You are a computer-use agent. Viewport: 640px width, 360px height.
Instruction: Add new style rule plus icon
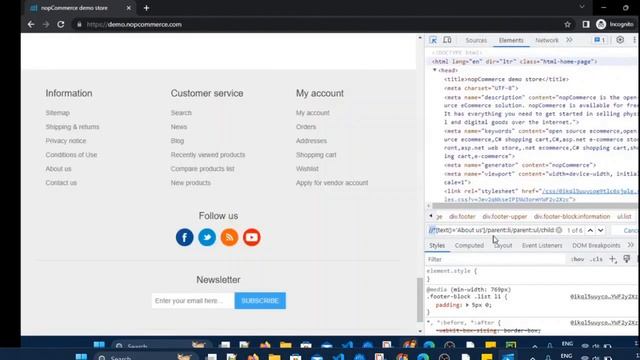tap(613, 259)
